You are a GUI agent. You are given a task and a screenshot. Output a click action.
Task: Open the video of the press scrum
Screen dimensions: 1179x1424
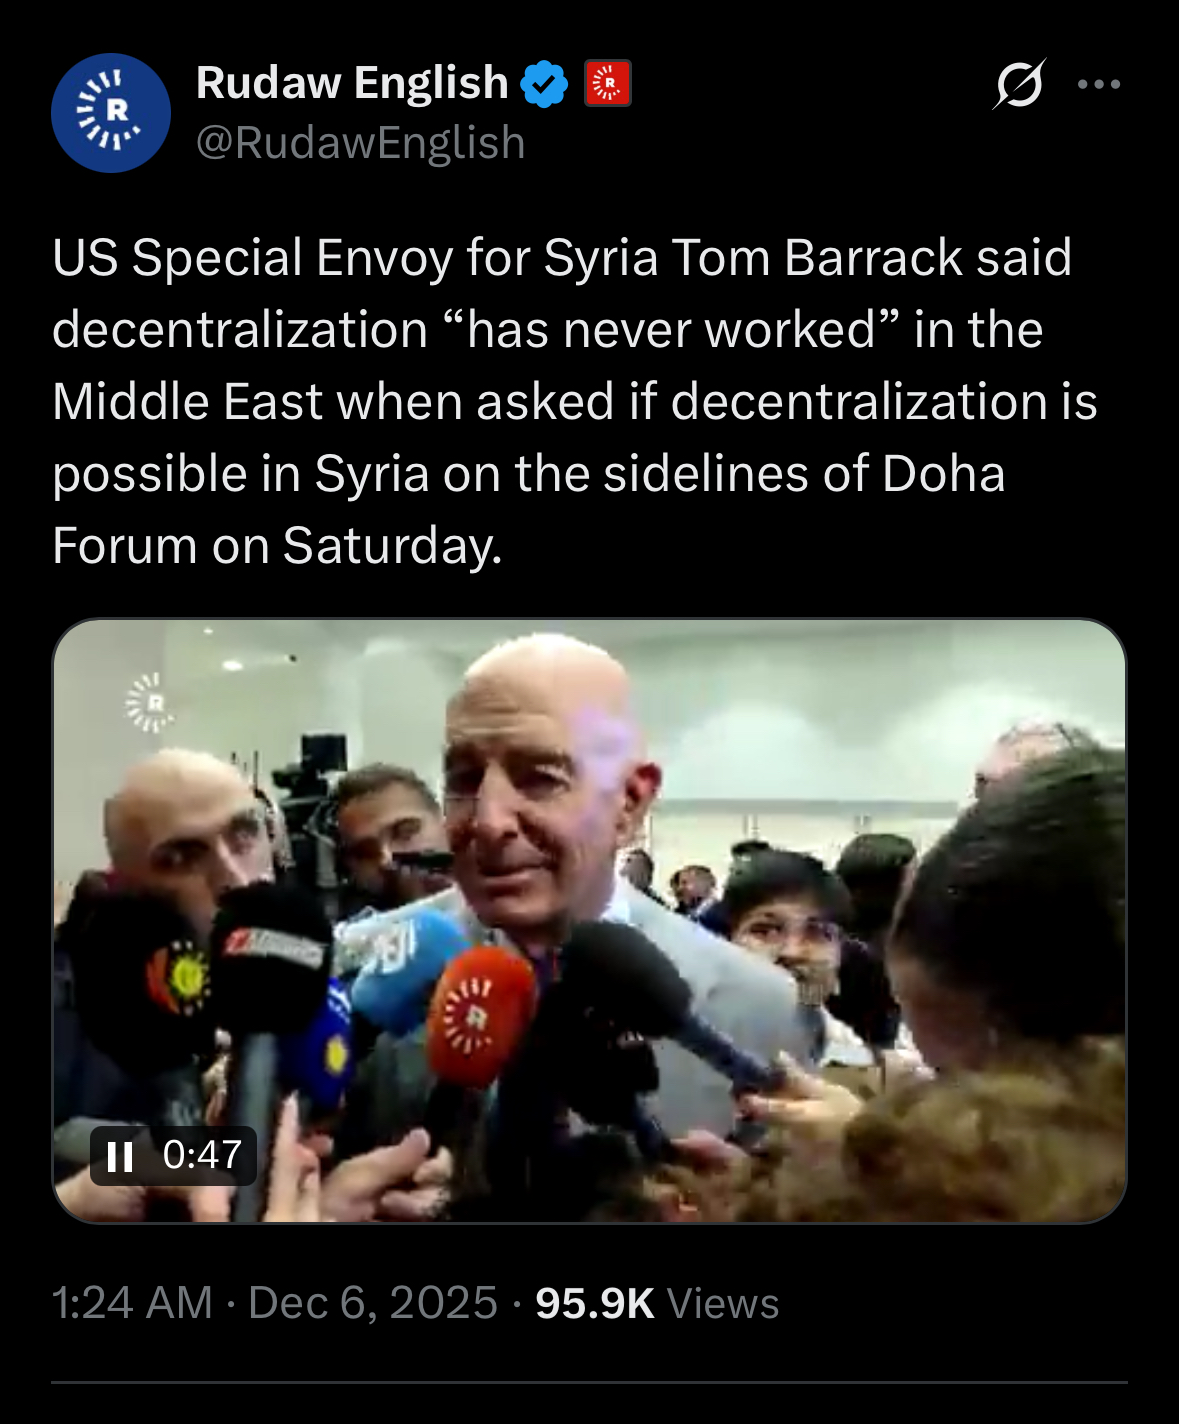click(589, 921)
